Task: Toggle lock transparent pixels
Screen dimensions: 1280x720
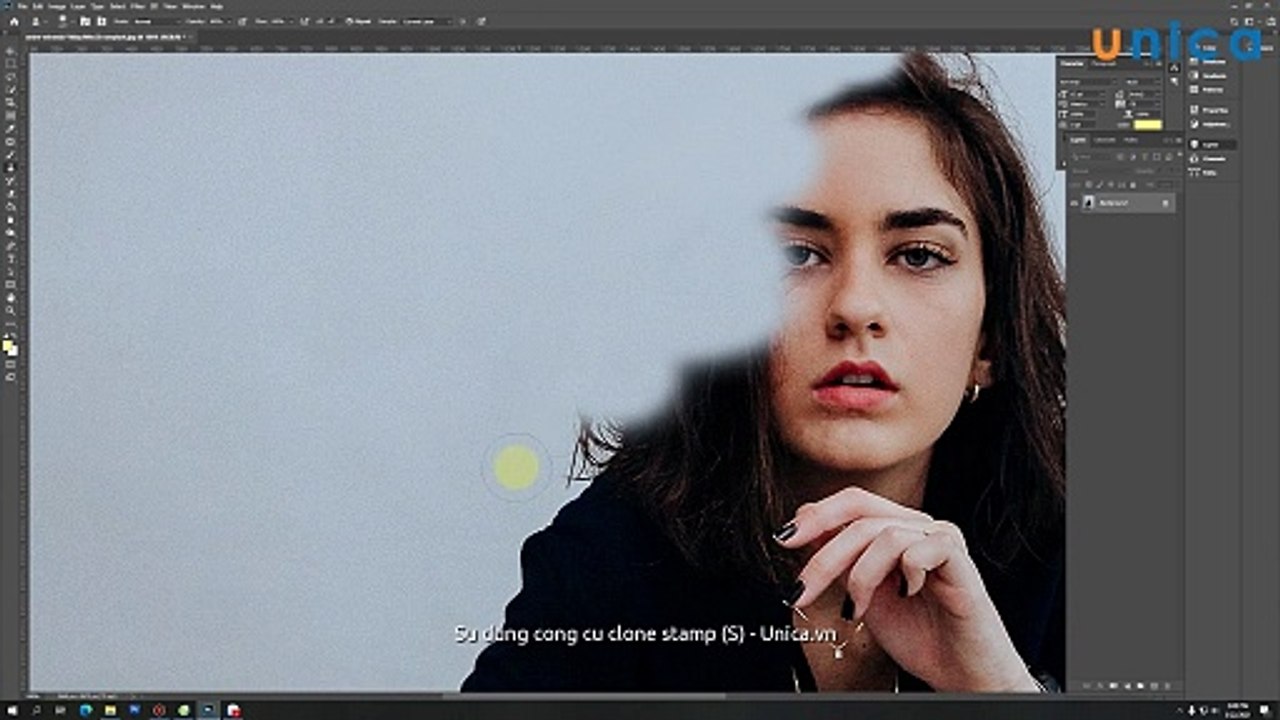Action: click(x=1089, y=184)
